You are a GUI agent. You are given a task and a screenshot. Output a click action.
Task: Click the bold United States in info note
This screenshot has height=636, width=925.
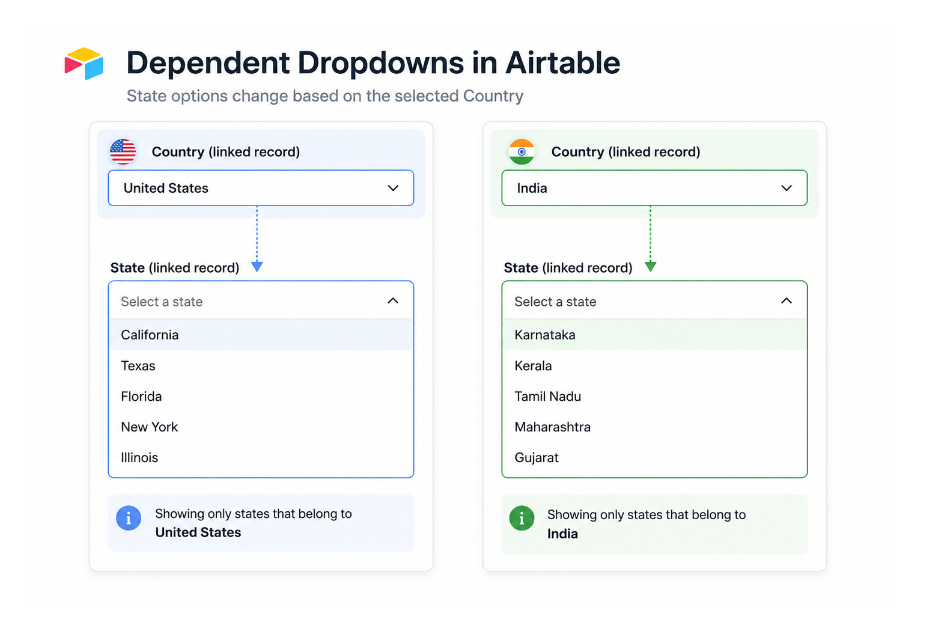198,532
